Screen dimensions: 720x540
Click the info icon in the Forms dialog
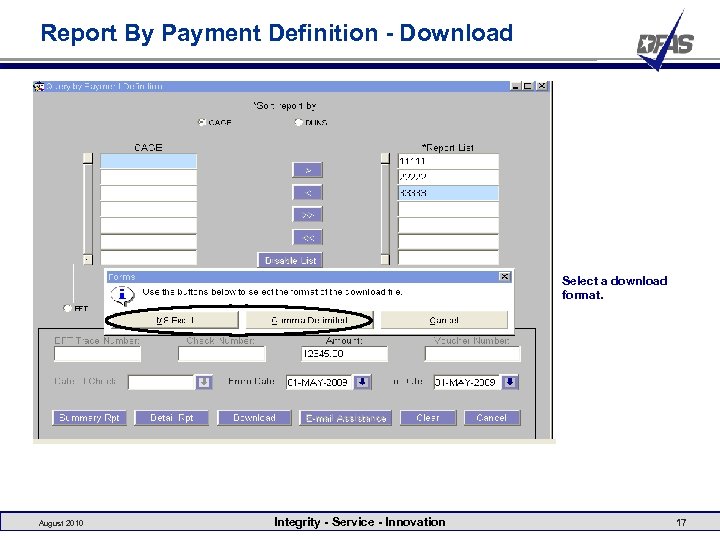coord(122,295)
